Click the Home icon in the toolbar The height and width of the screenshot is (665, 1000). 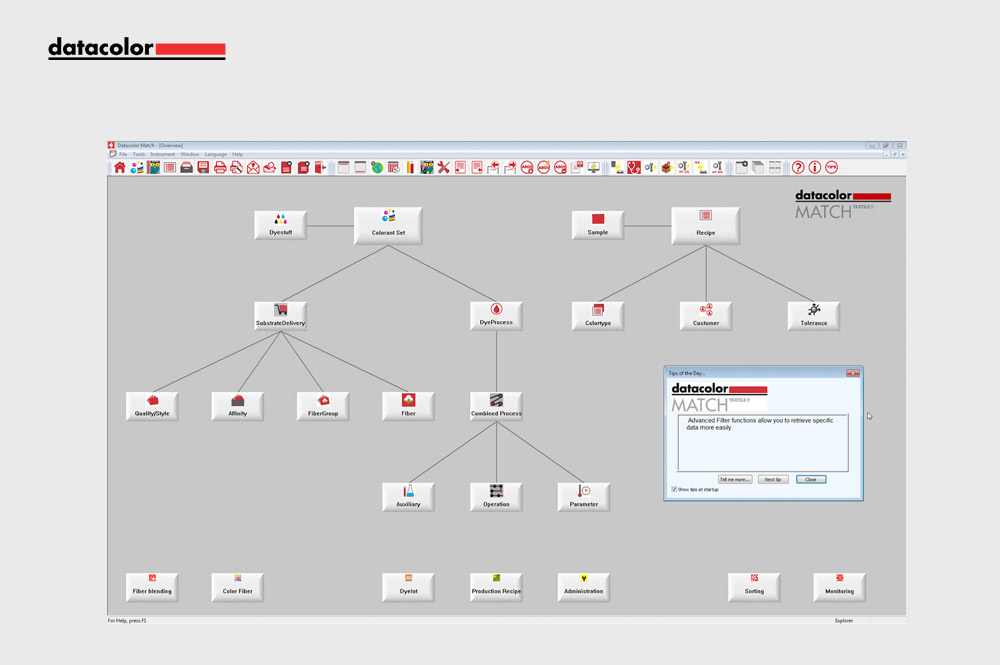120,168
